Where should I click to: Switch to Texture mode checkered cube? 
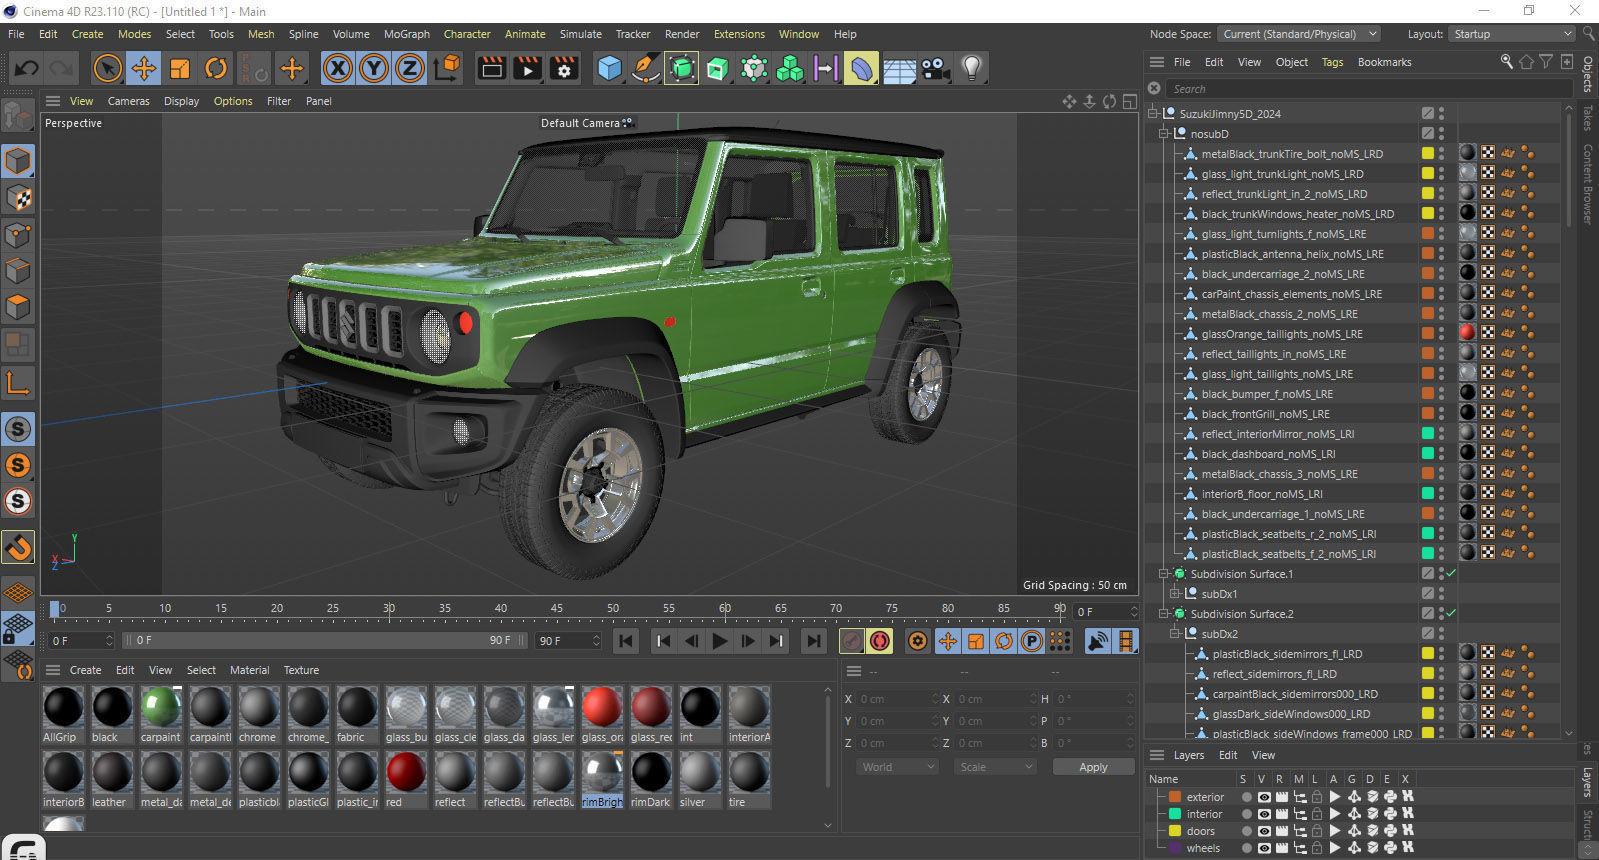tap(18, 198)
